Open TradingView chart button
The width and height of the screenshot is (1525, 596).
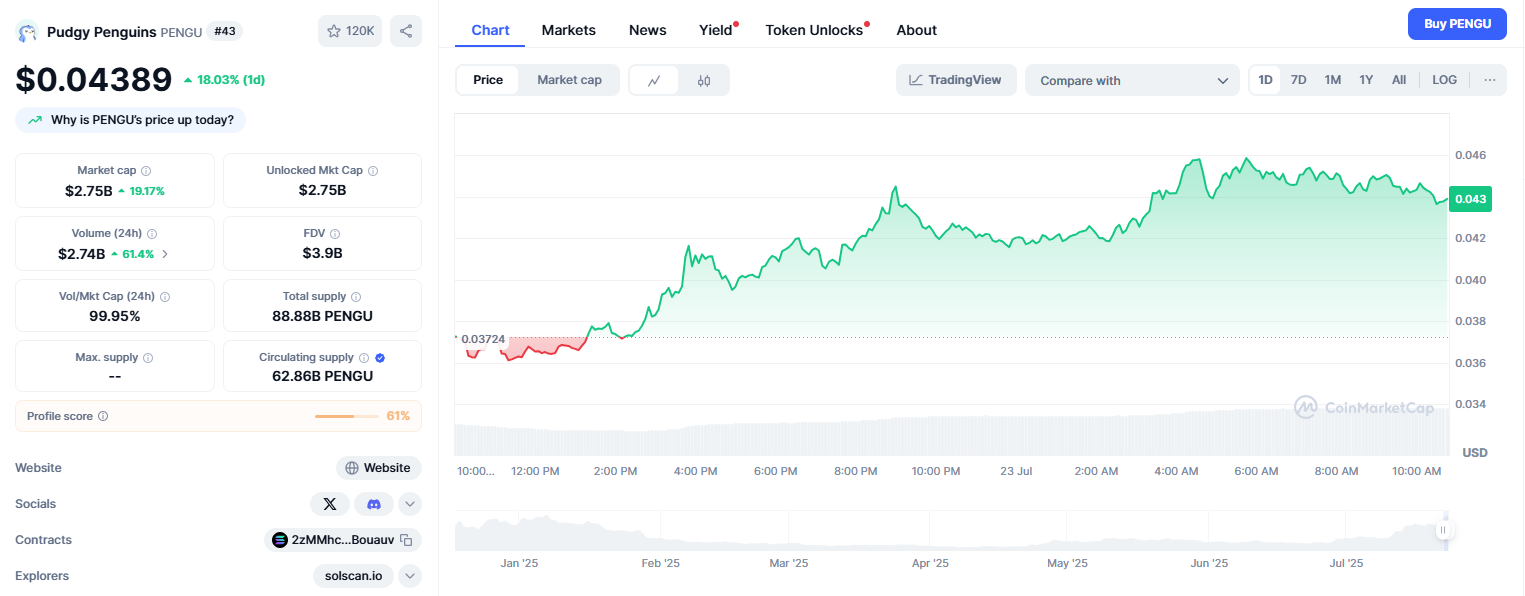pos(956,80)
